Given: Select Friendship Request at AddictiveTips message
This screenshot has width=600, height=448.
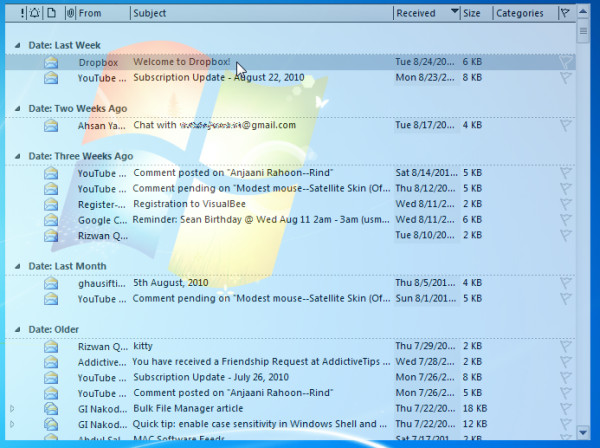Looking at the screenshot, I should click(x=261, y=362).
